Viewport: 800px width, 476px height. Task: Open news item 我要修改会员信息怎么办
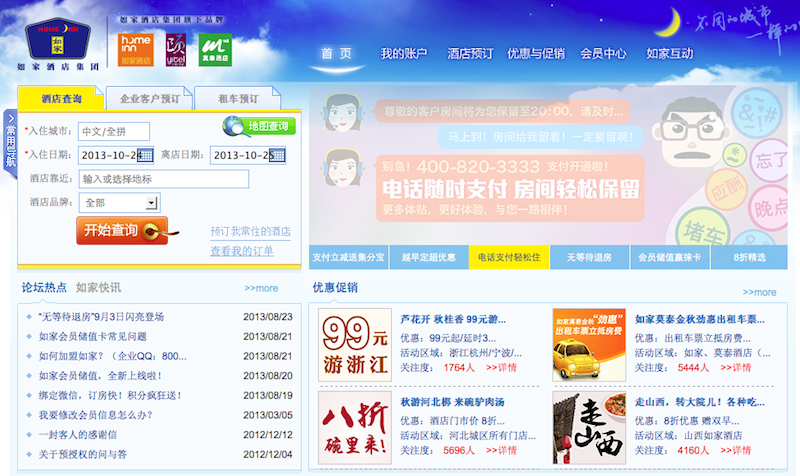tap(95, 415)
